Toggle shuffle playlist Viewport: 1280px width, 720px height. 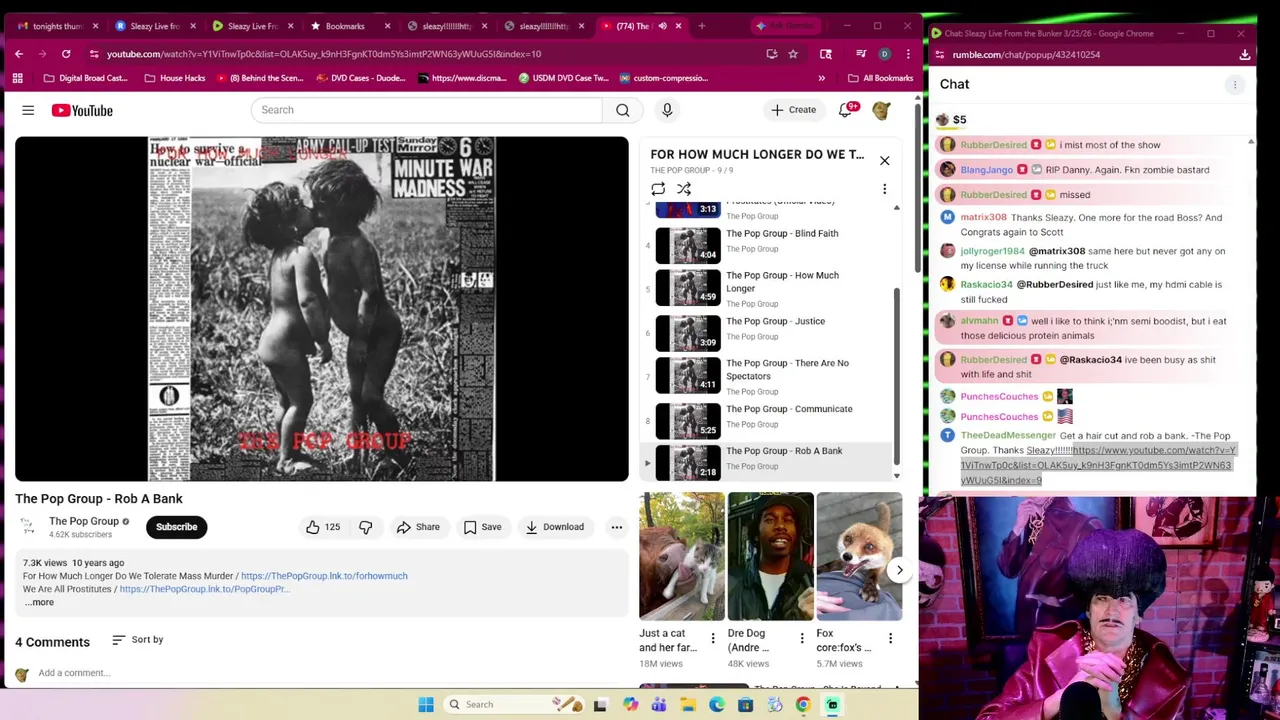click(684, 189)
